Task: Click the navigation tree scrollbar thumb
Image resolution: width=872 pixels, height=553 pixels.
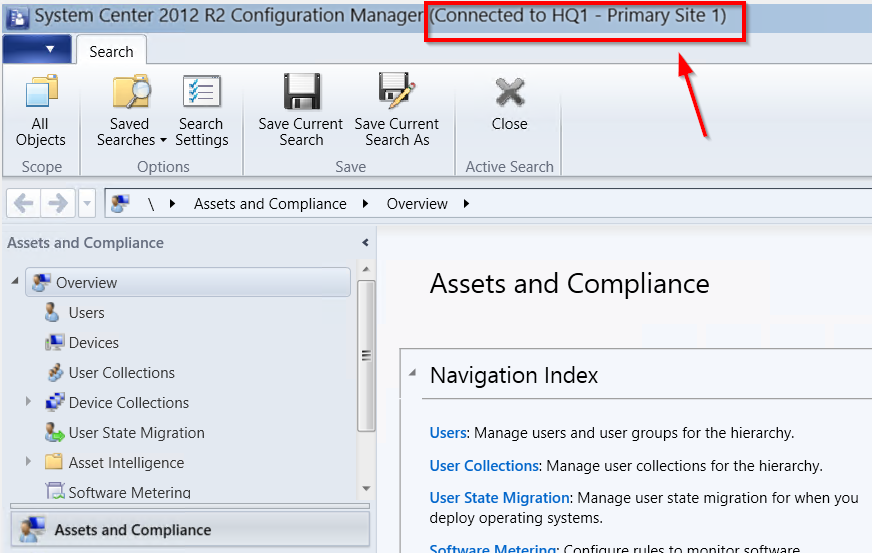Action: tap(366, 356)
